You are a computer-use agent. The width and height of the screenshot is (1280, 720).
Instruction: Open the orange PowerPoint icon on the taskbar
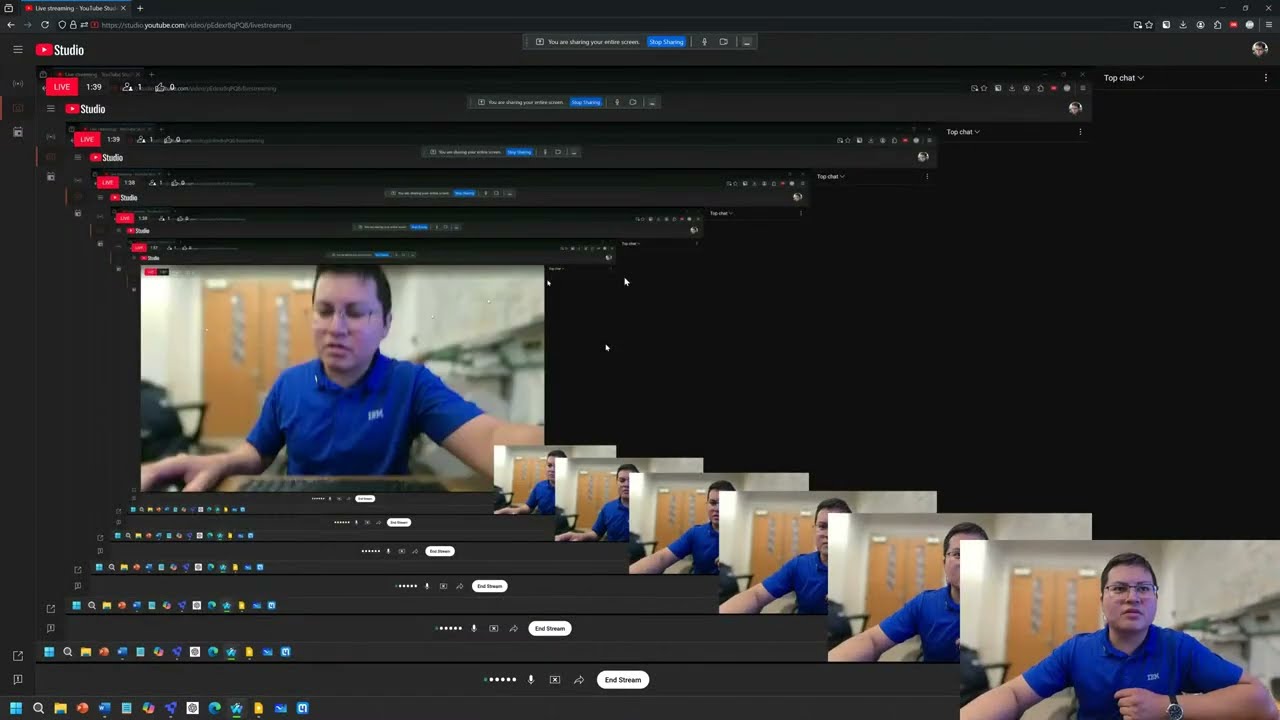[x=82, y=709]
